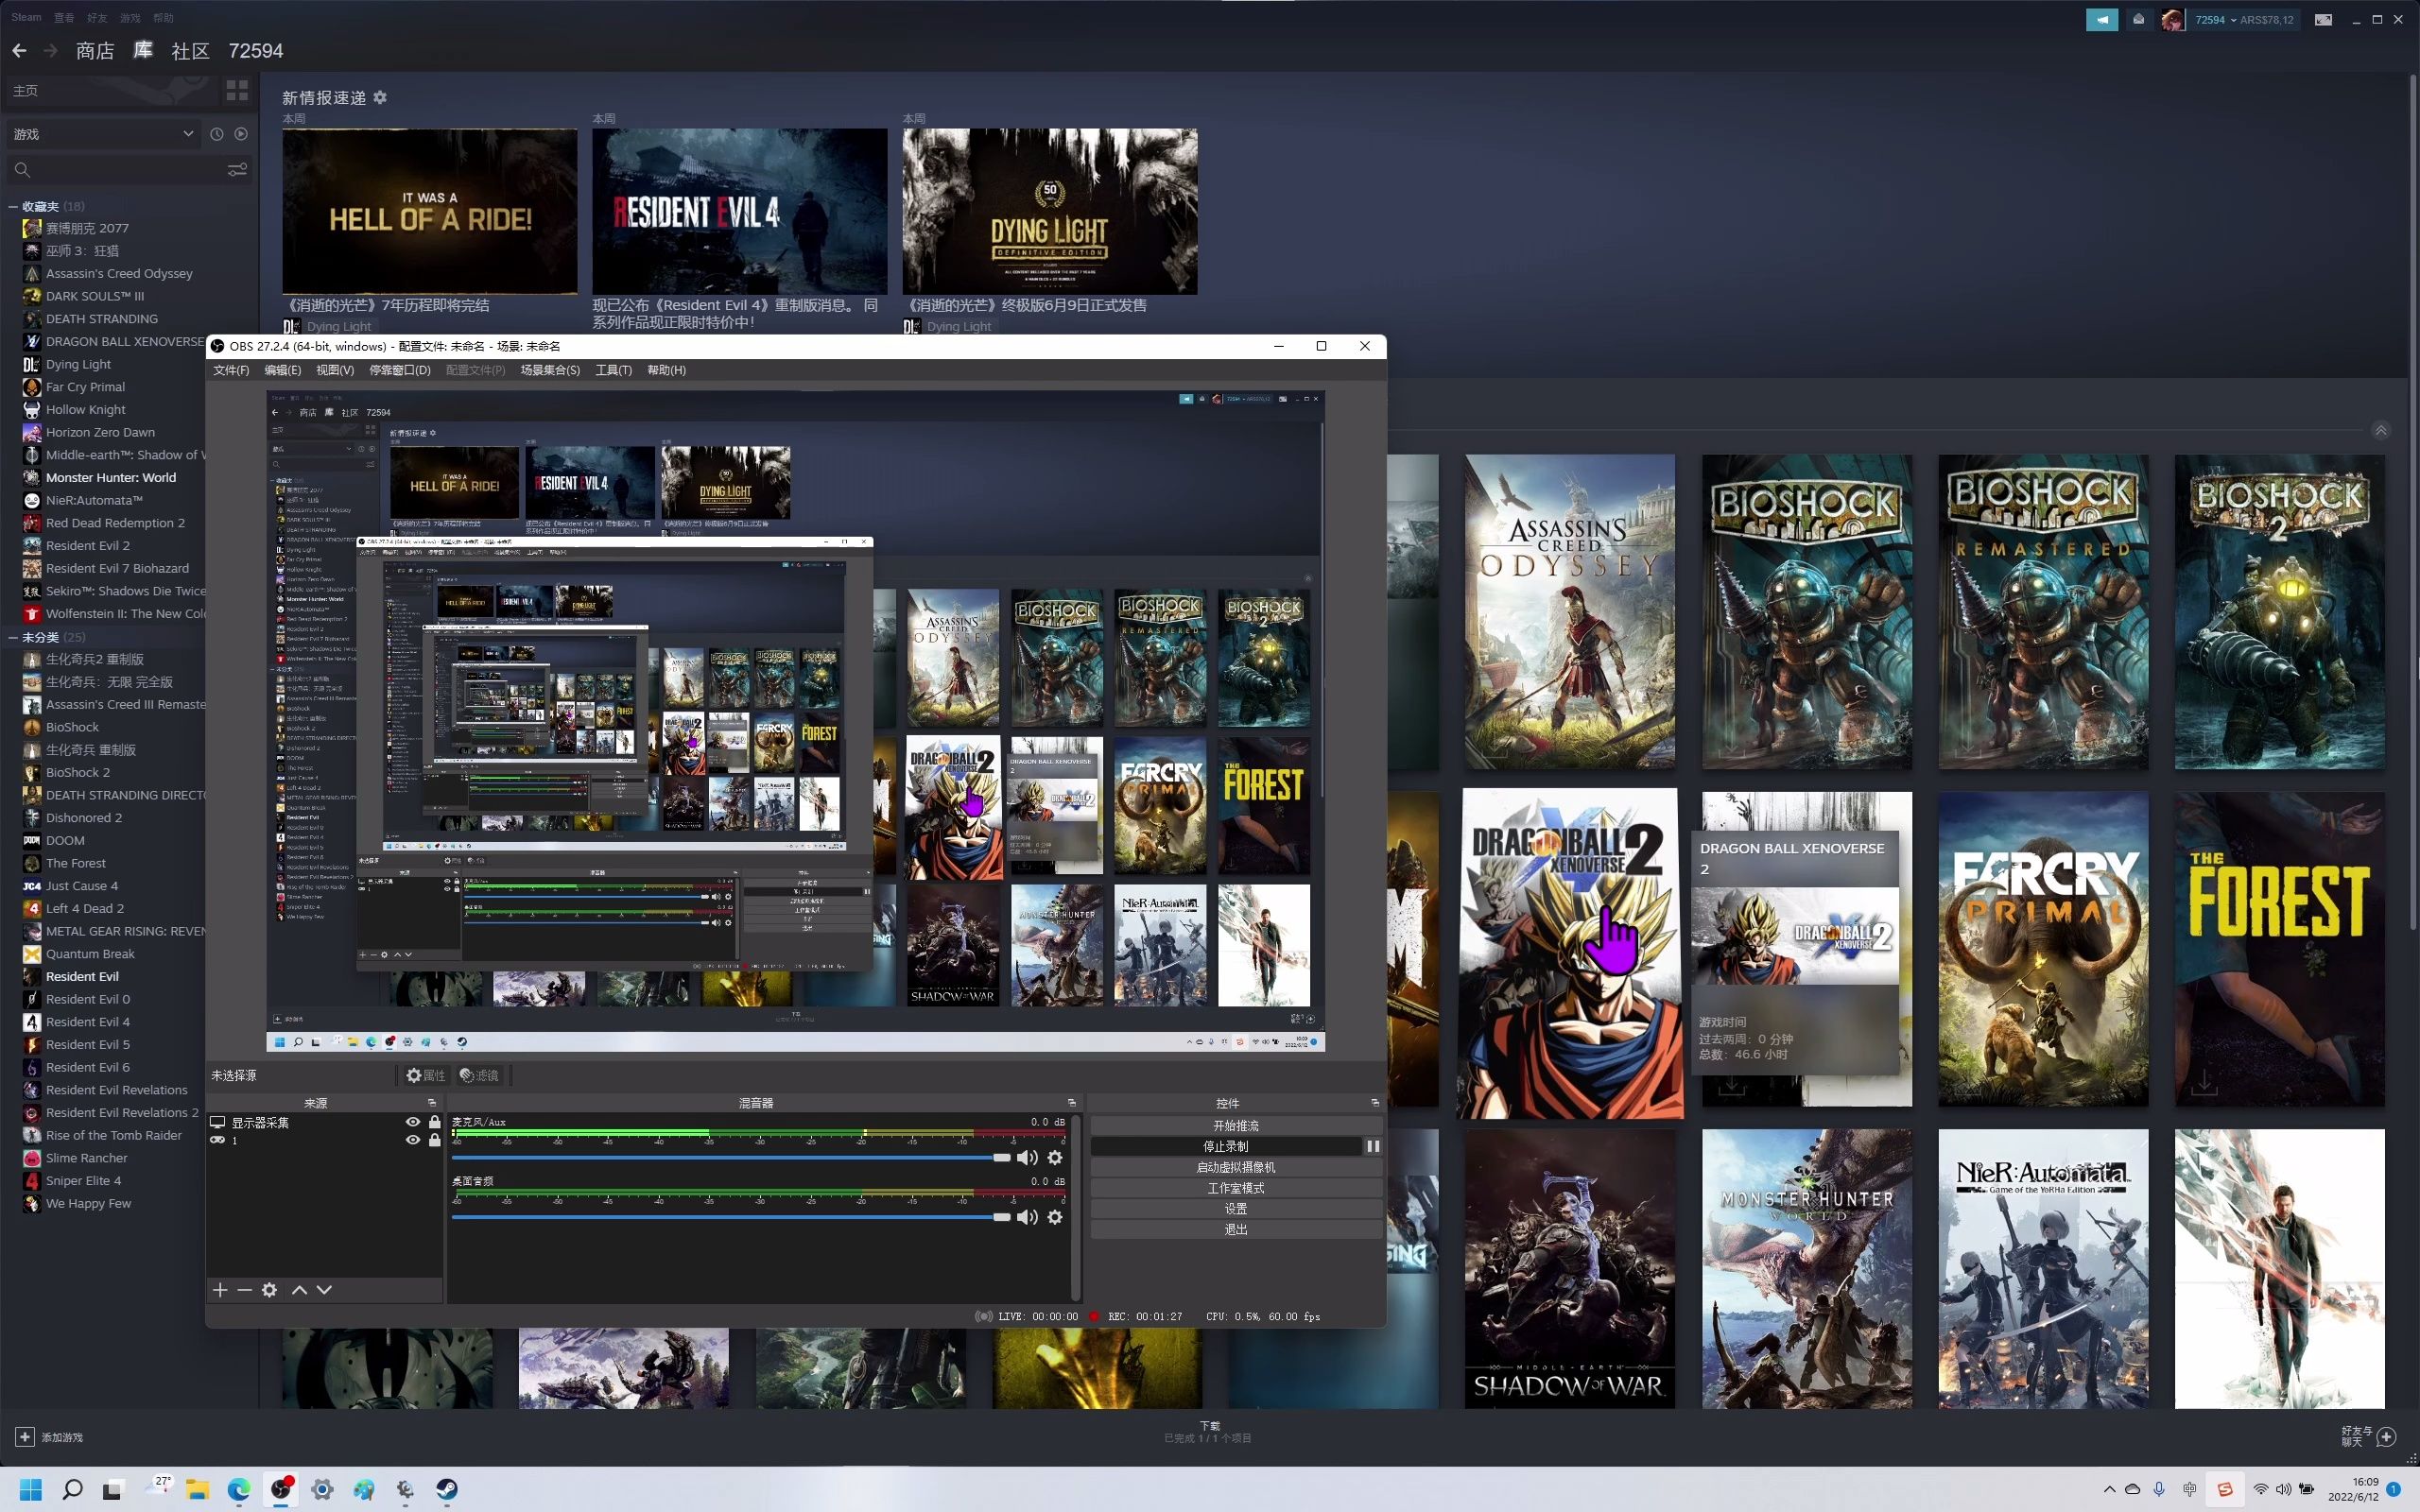Click Steam announcements megaphone icon
The height and width of the screenshot is (1512, 2420).
coord(2102,19)
